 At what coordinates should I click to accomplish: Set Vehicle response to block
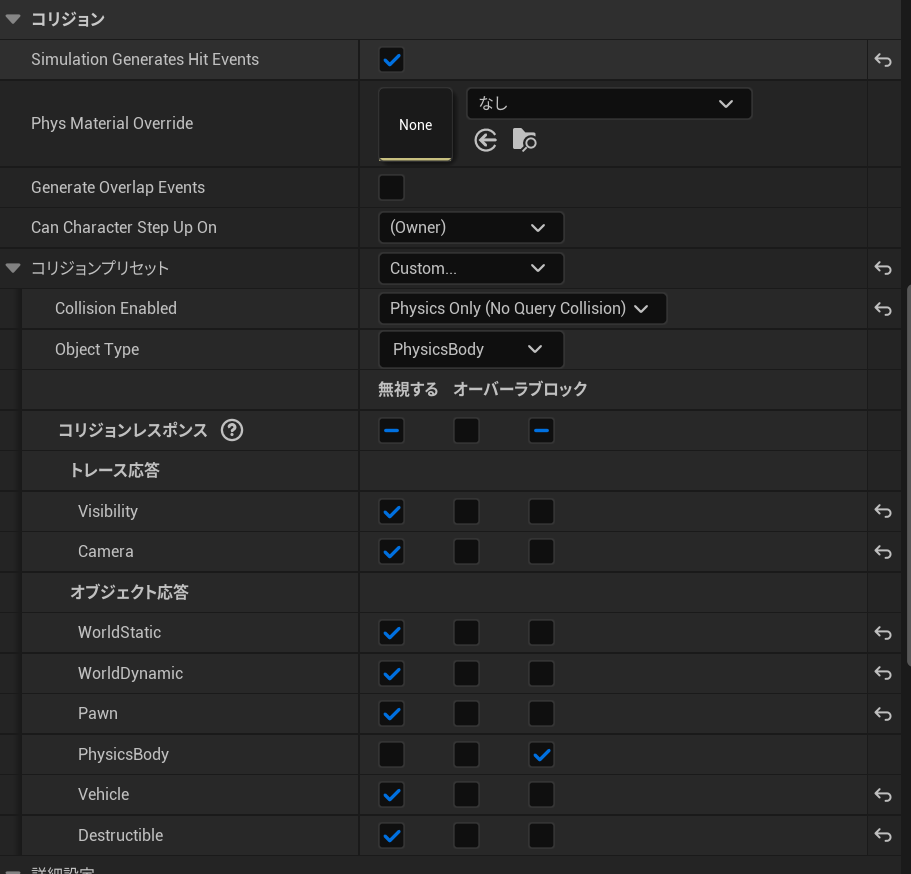[x=541, y=794]
